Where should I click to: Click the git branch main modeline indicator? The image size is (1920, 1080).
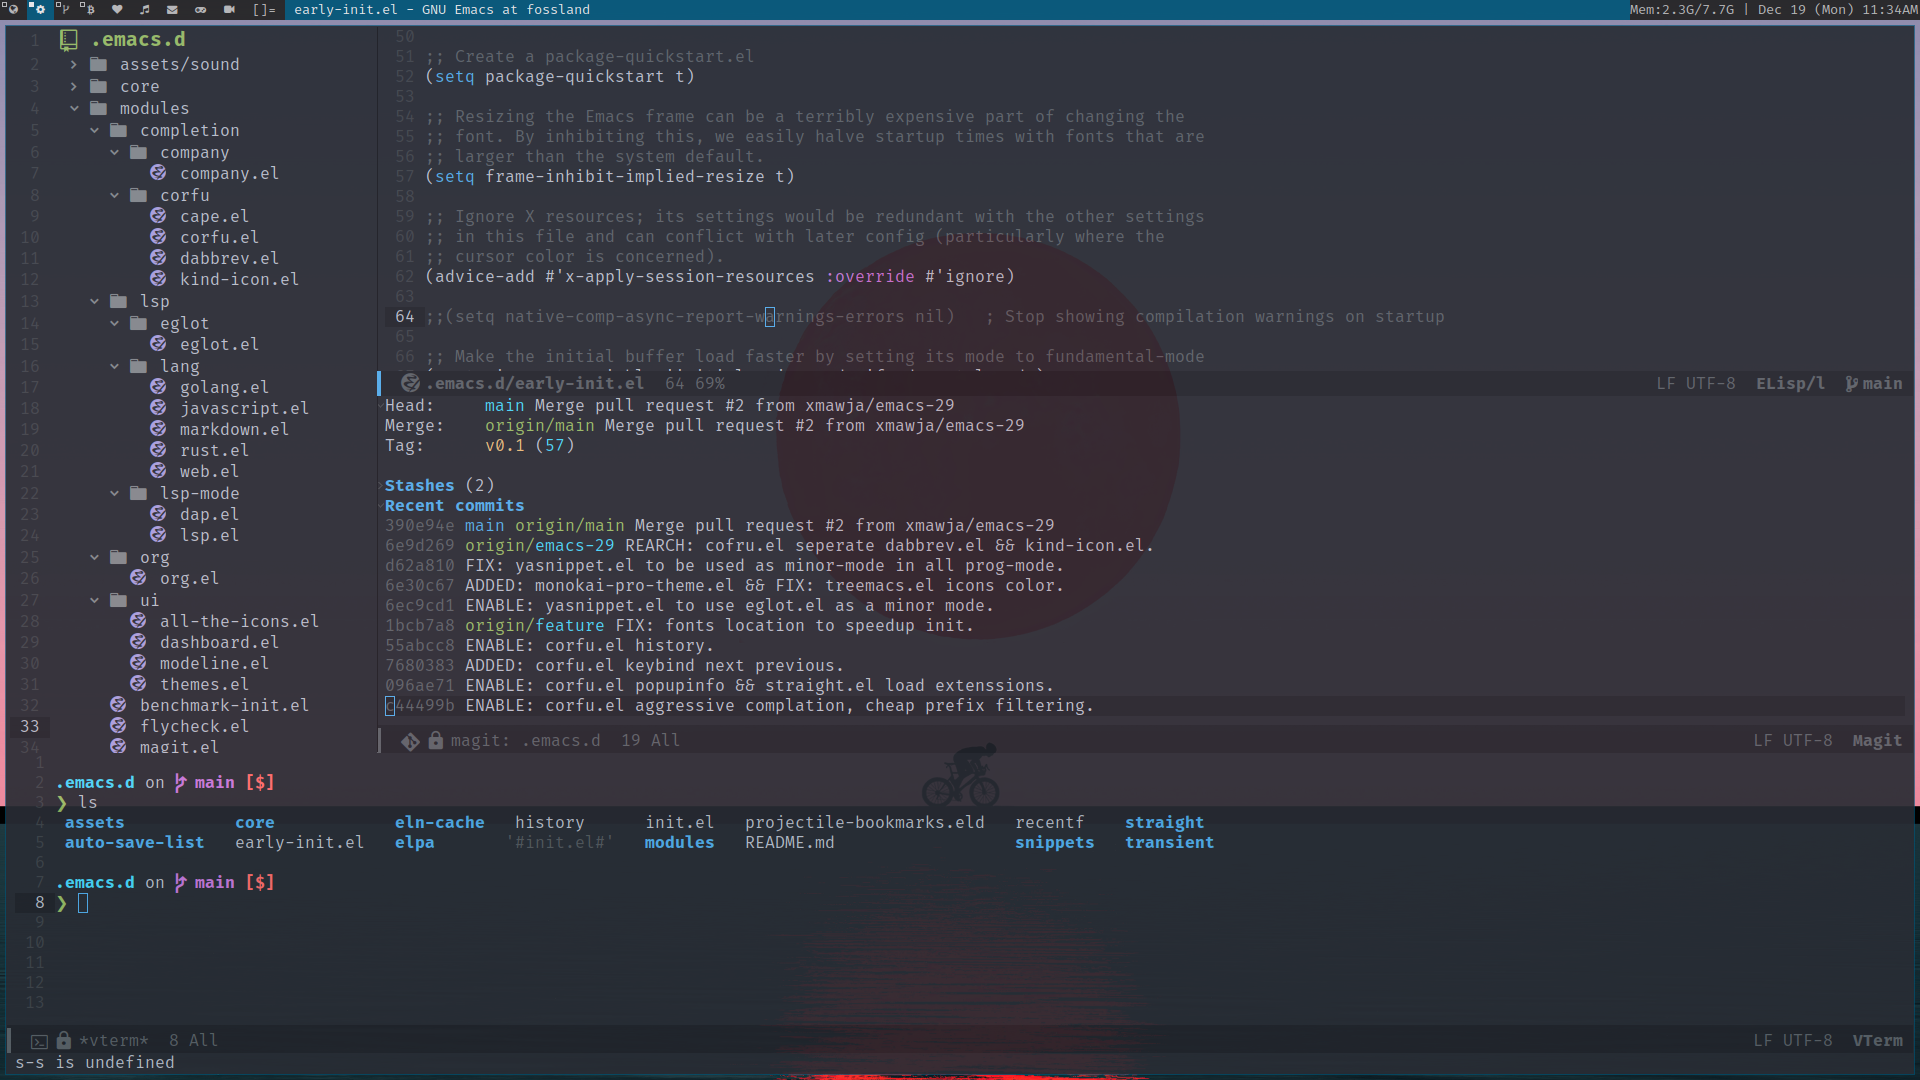pyautogui.click(x=1874, y=383)
